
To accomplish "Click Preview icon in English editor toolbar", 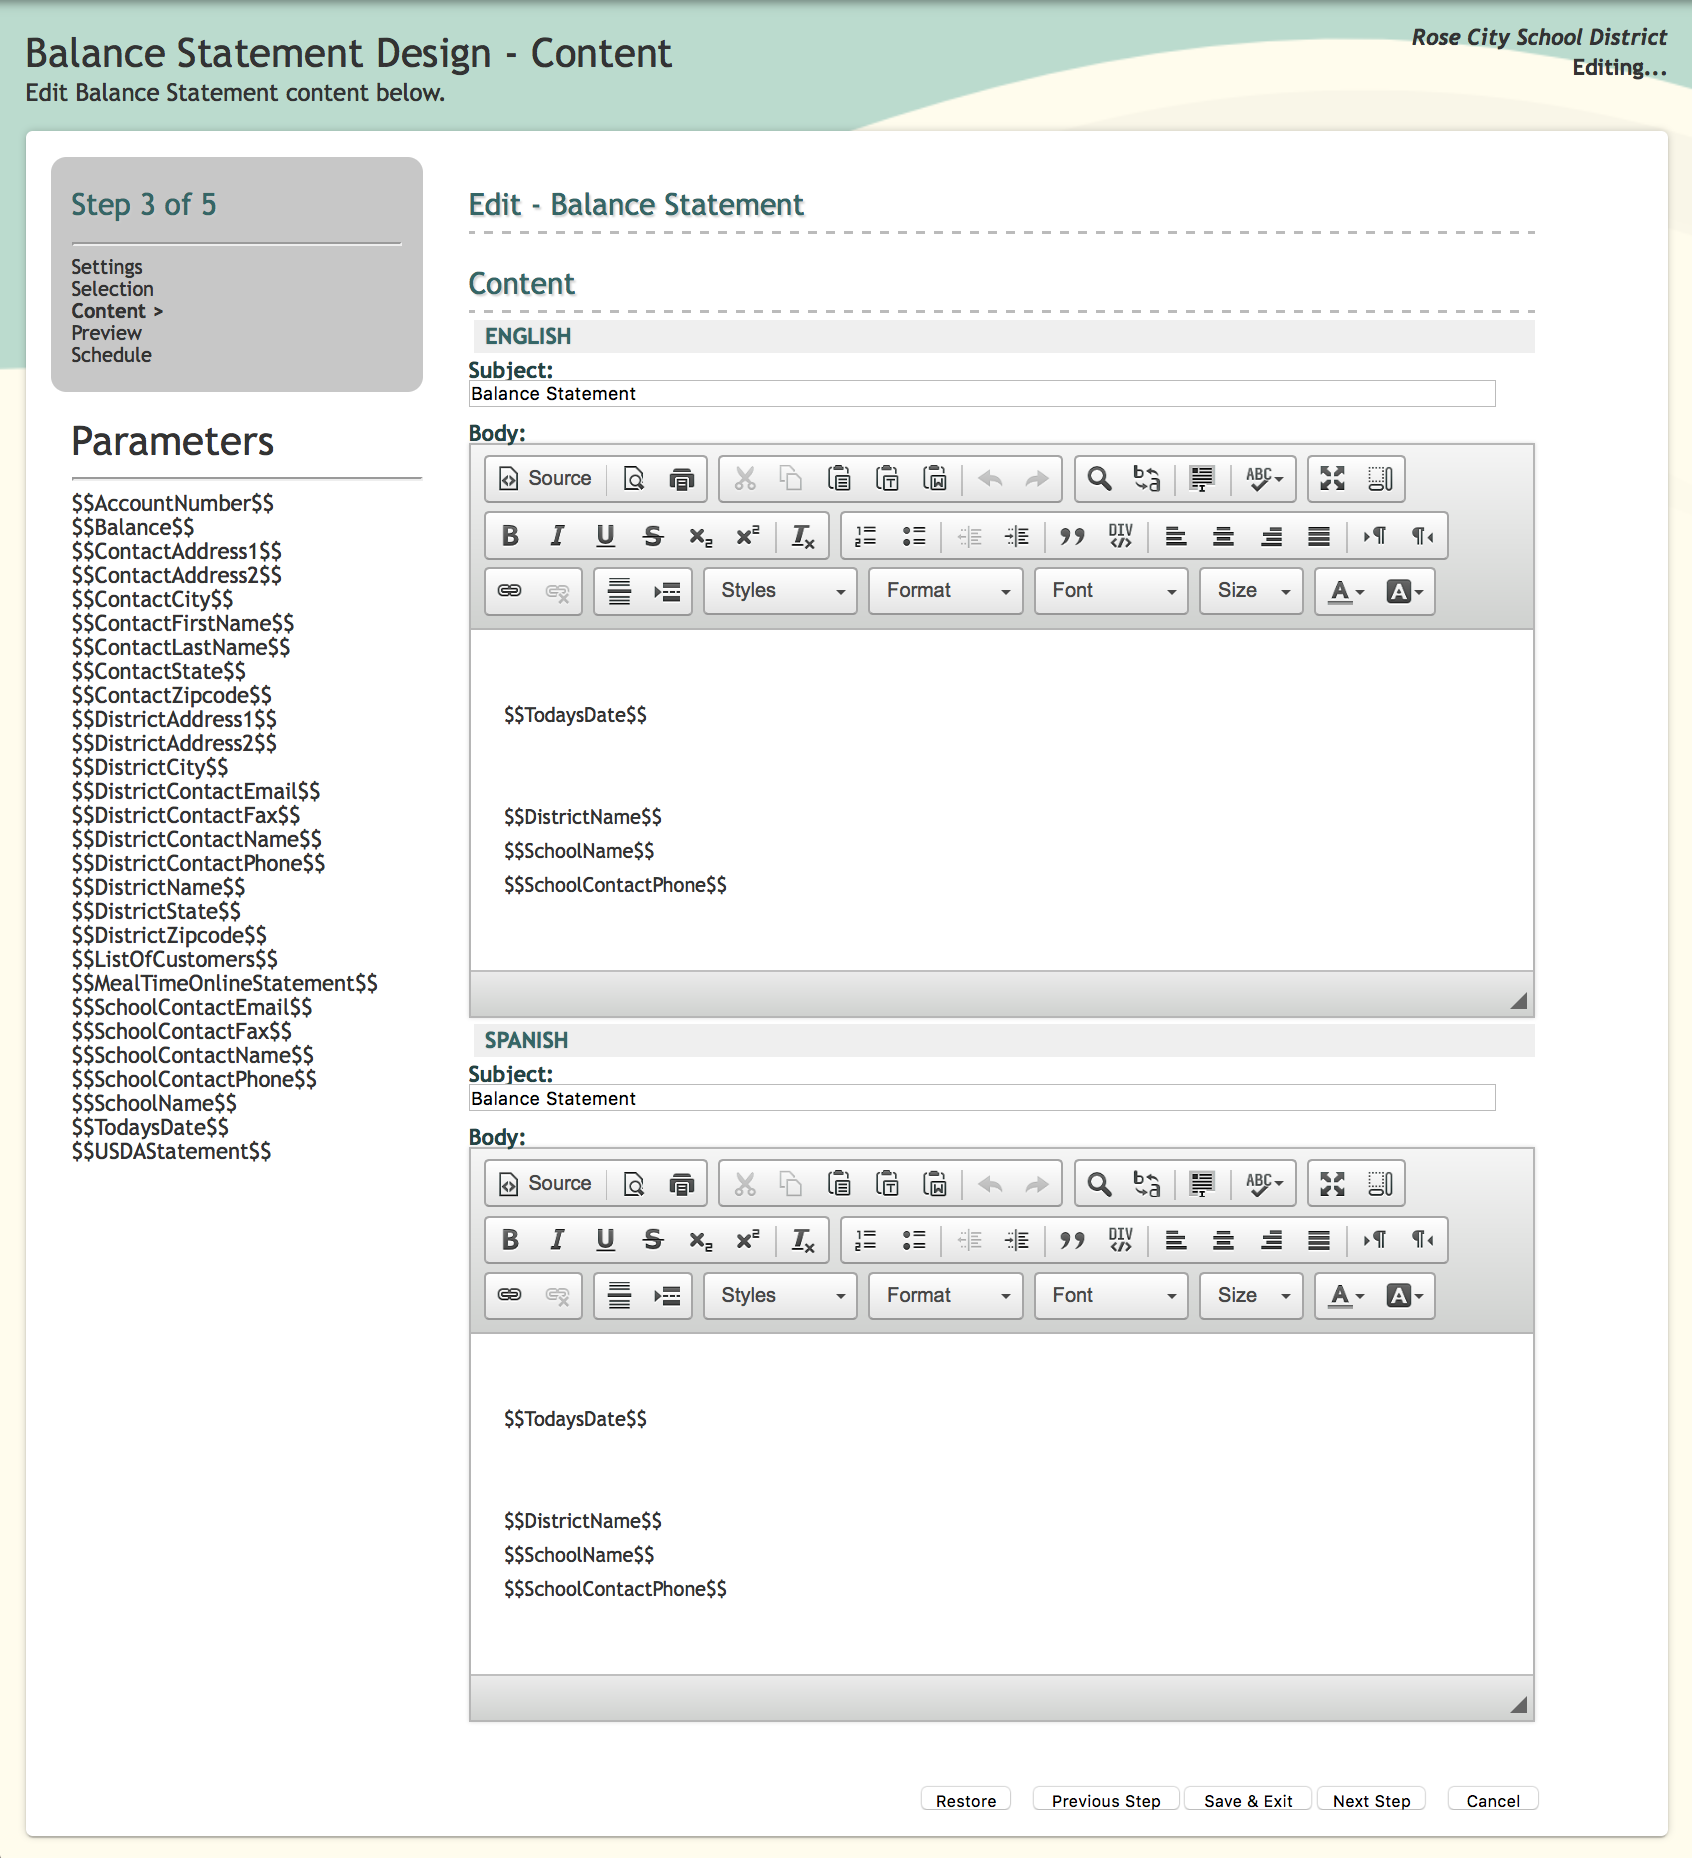I will [x=634, y=479].
